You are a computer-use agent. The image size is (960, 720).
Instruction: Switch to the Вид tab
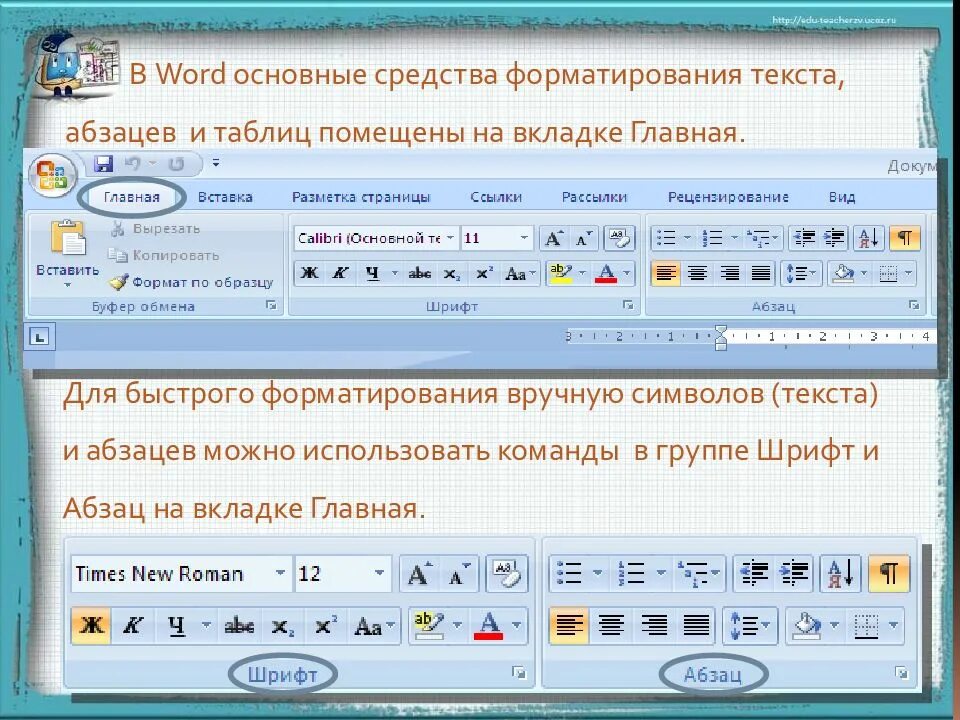842,197
